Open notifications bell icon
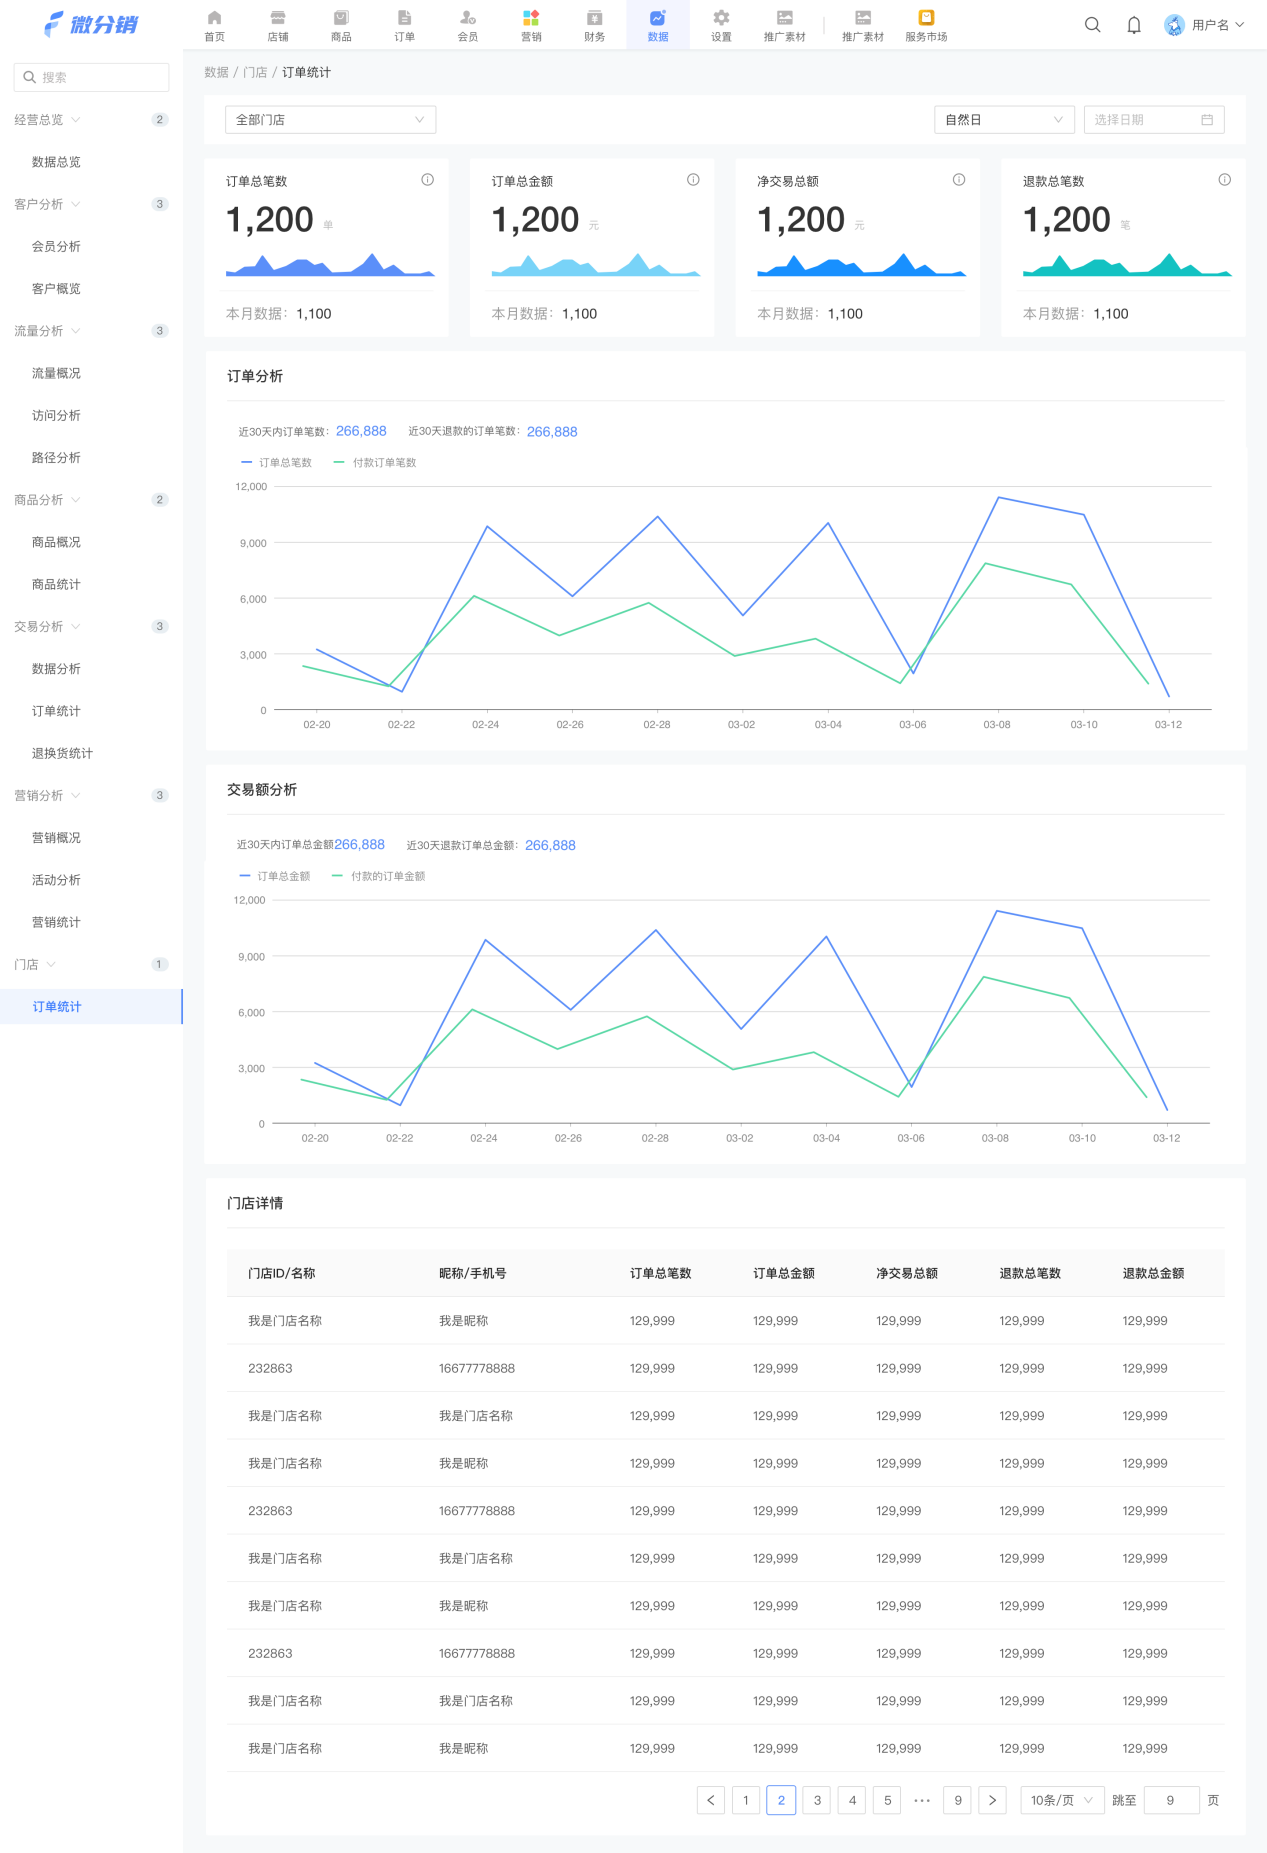 pos(1133,25)
